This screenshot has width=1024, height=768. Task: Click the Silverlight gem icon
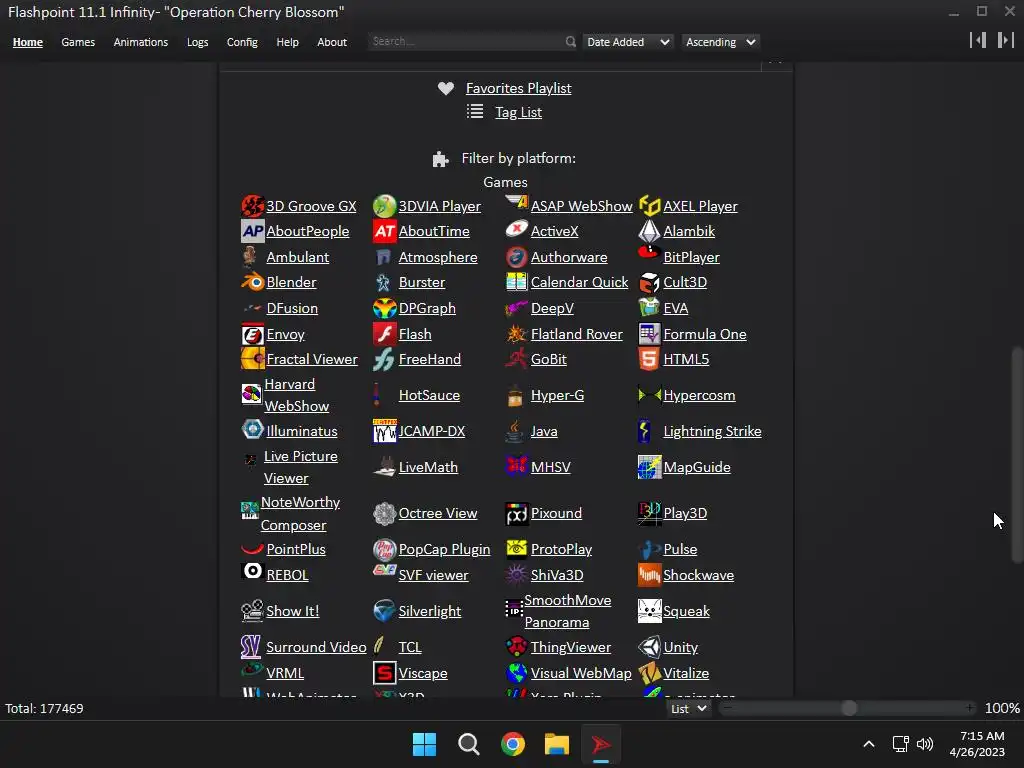click(x=384, y=611)
